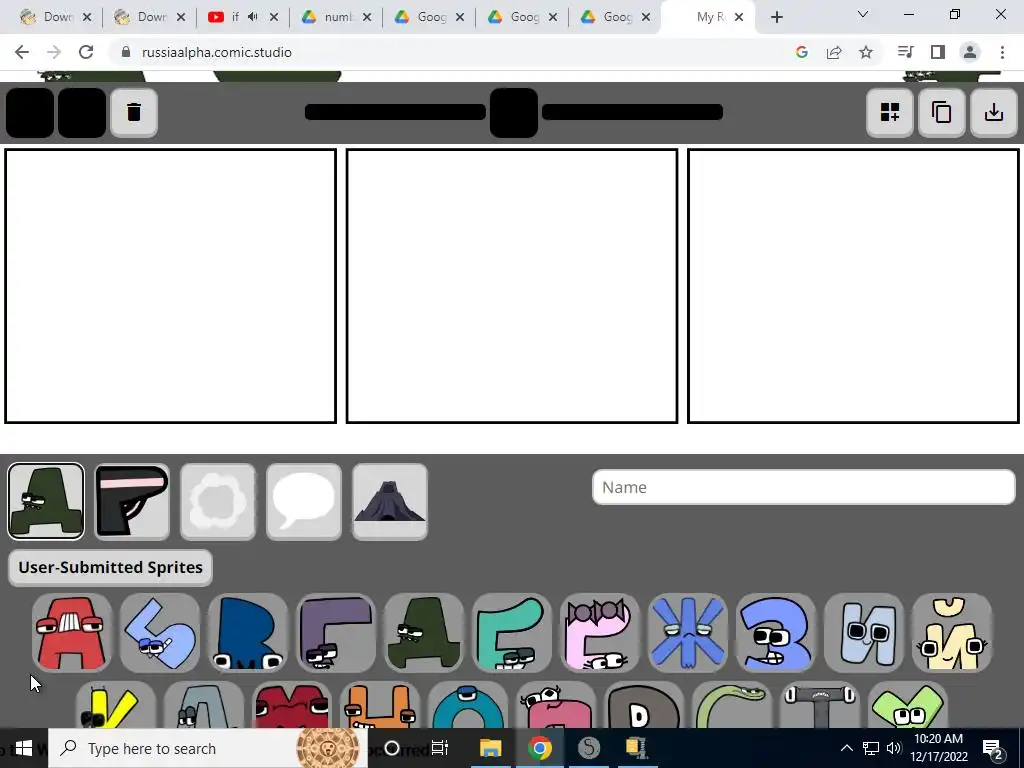Viewport: 1024px width, 768px height.
Task: Switch to the YouTube browser tab
Action: click(x=233, y=17)
